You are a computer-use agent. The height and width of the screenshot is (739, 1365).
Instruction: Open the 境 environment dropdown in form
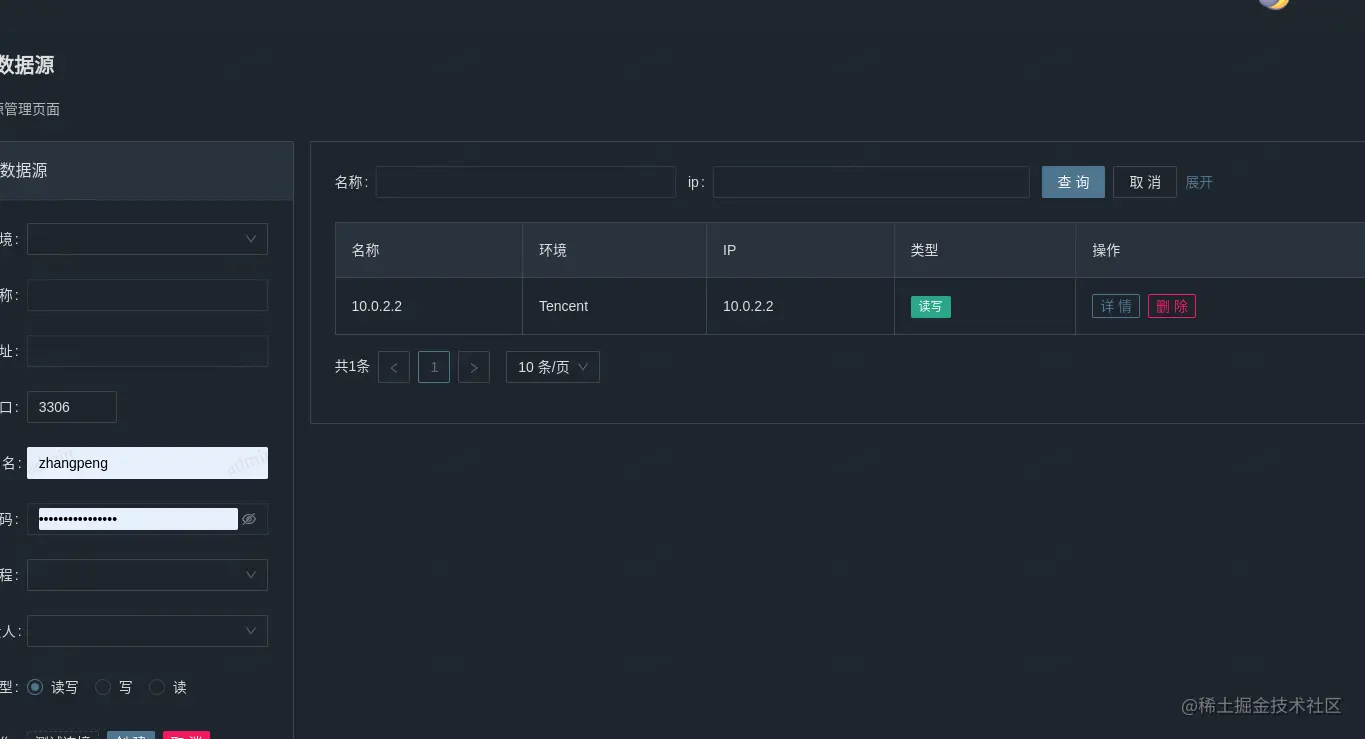pyautogui.click(x=147, y=239)
